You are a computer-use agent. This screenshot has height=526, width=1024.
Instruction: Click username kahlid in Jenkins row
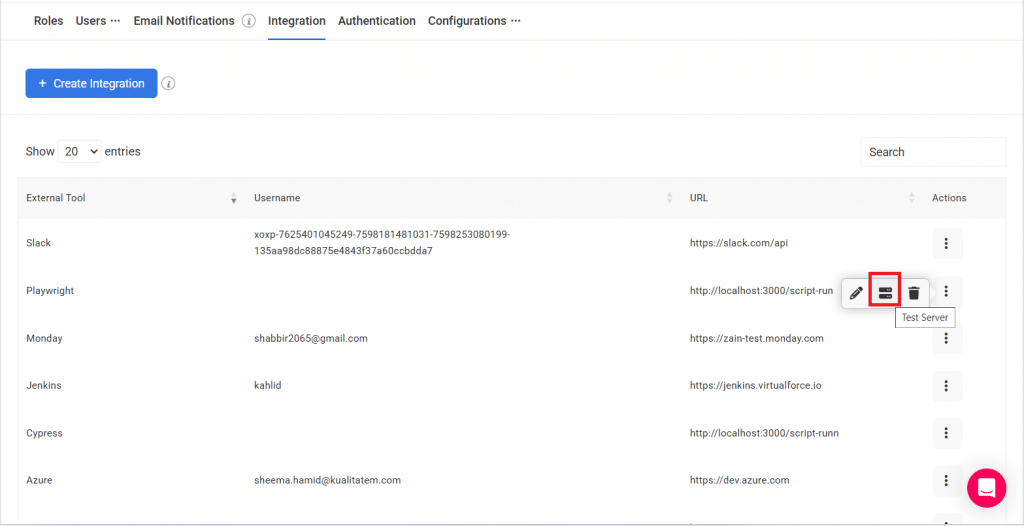pos(268,386)
